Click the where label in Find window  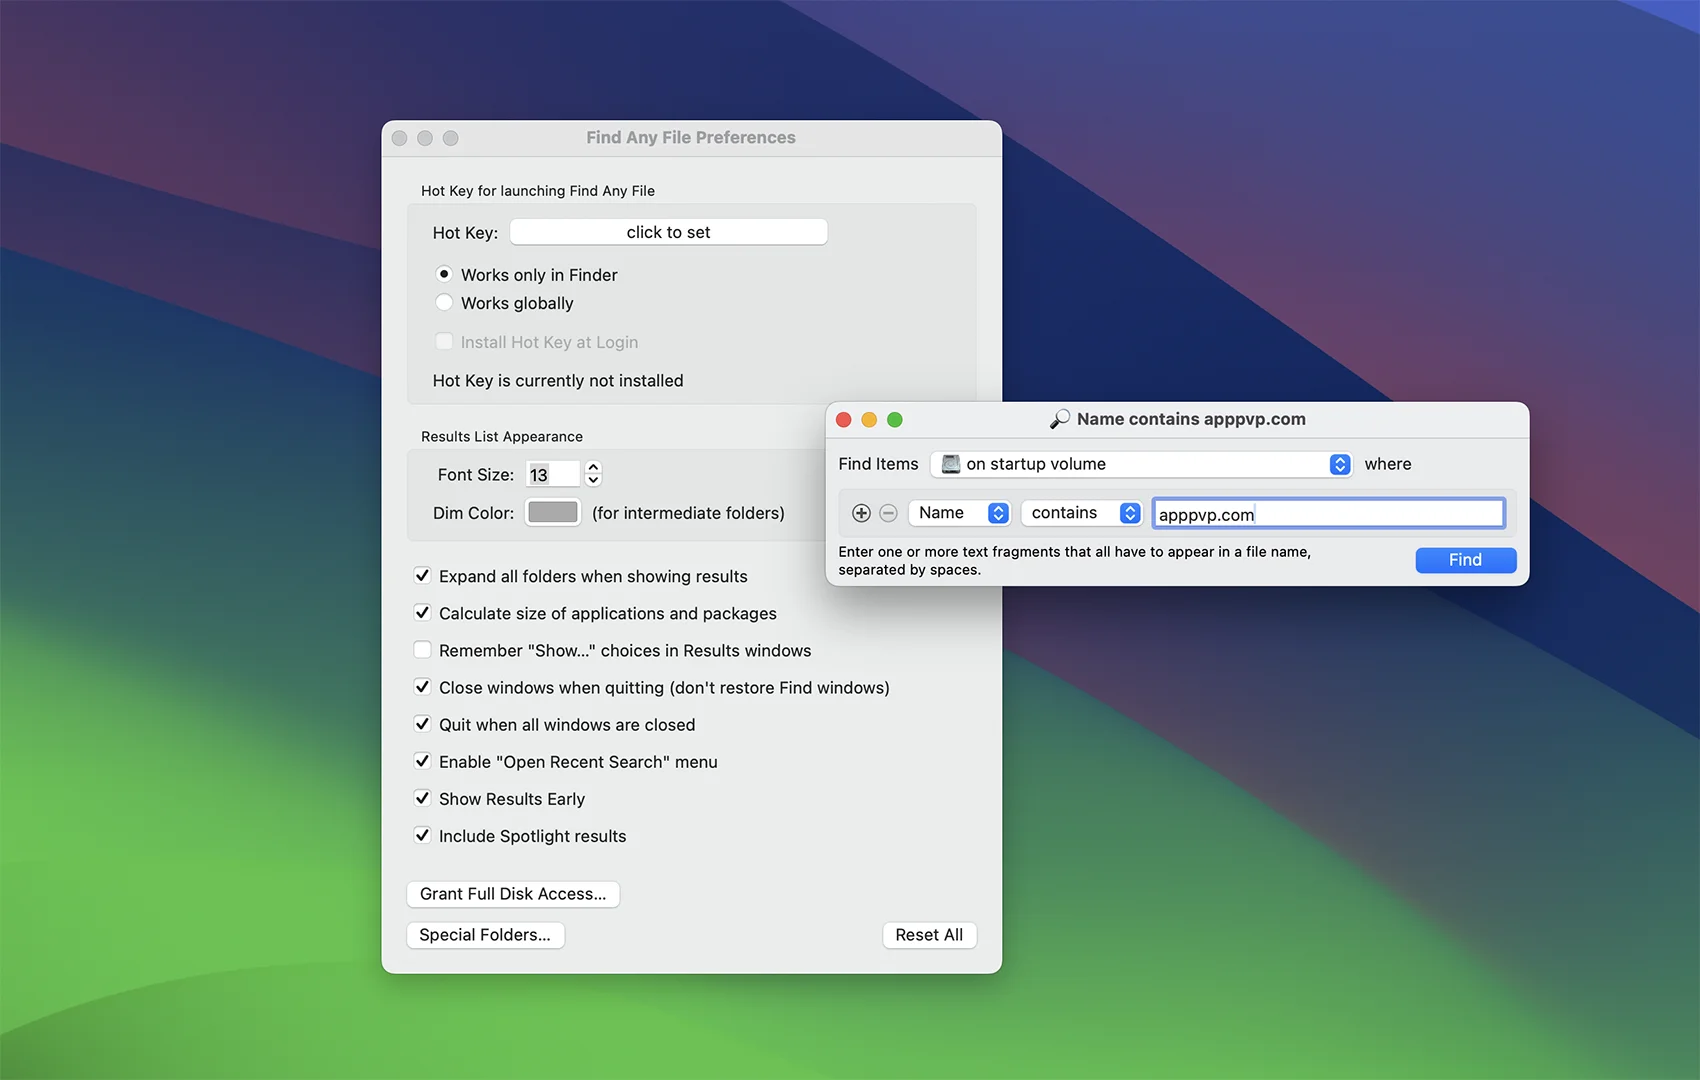(x=1388, y=464)
